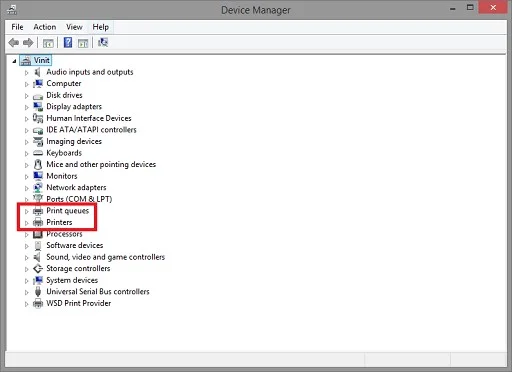Screen dimensions: 512x372
Task: Expand Audio inputs and outputs arrow
Action: (27, 73)
